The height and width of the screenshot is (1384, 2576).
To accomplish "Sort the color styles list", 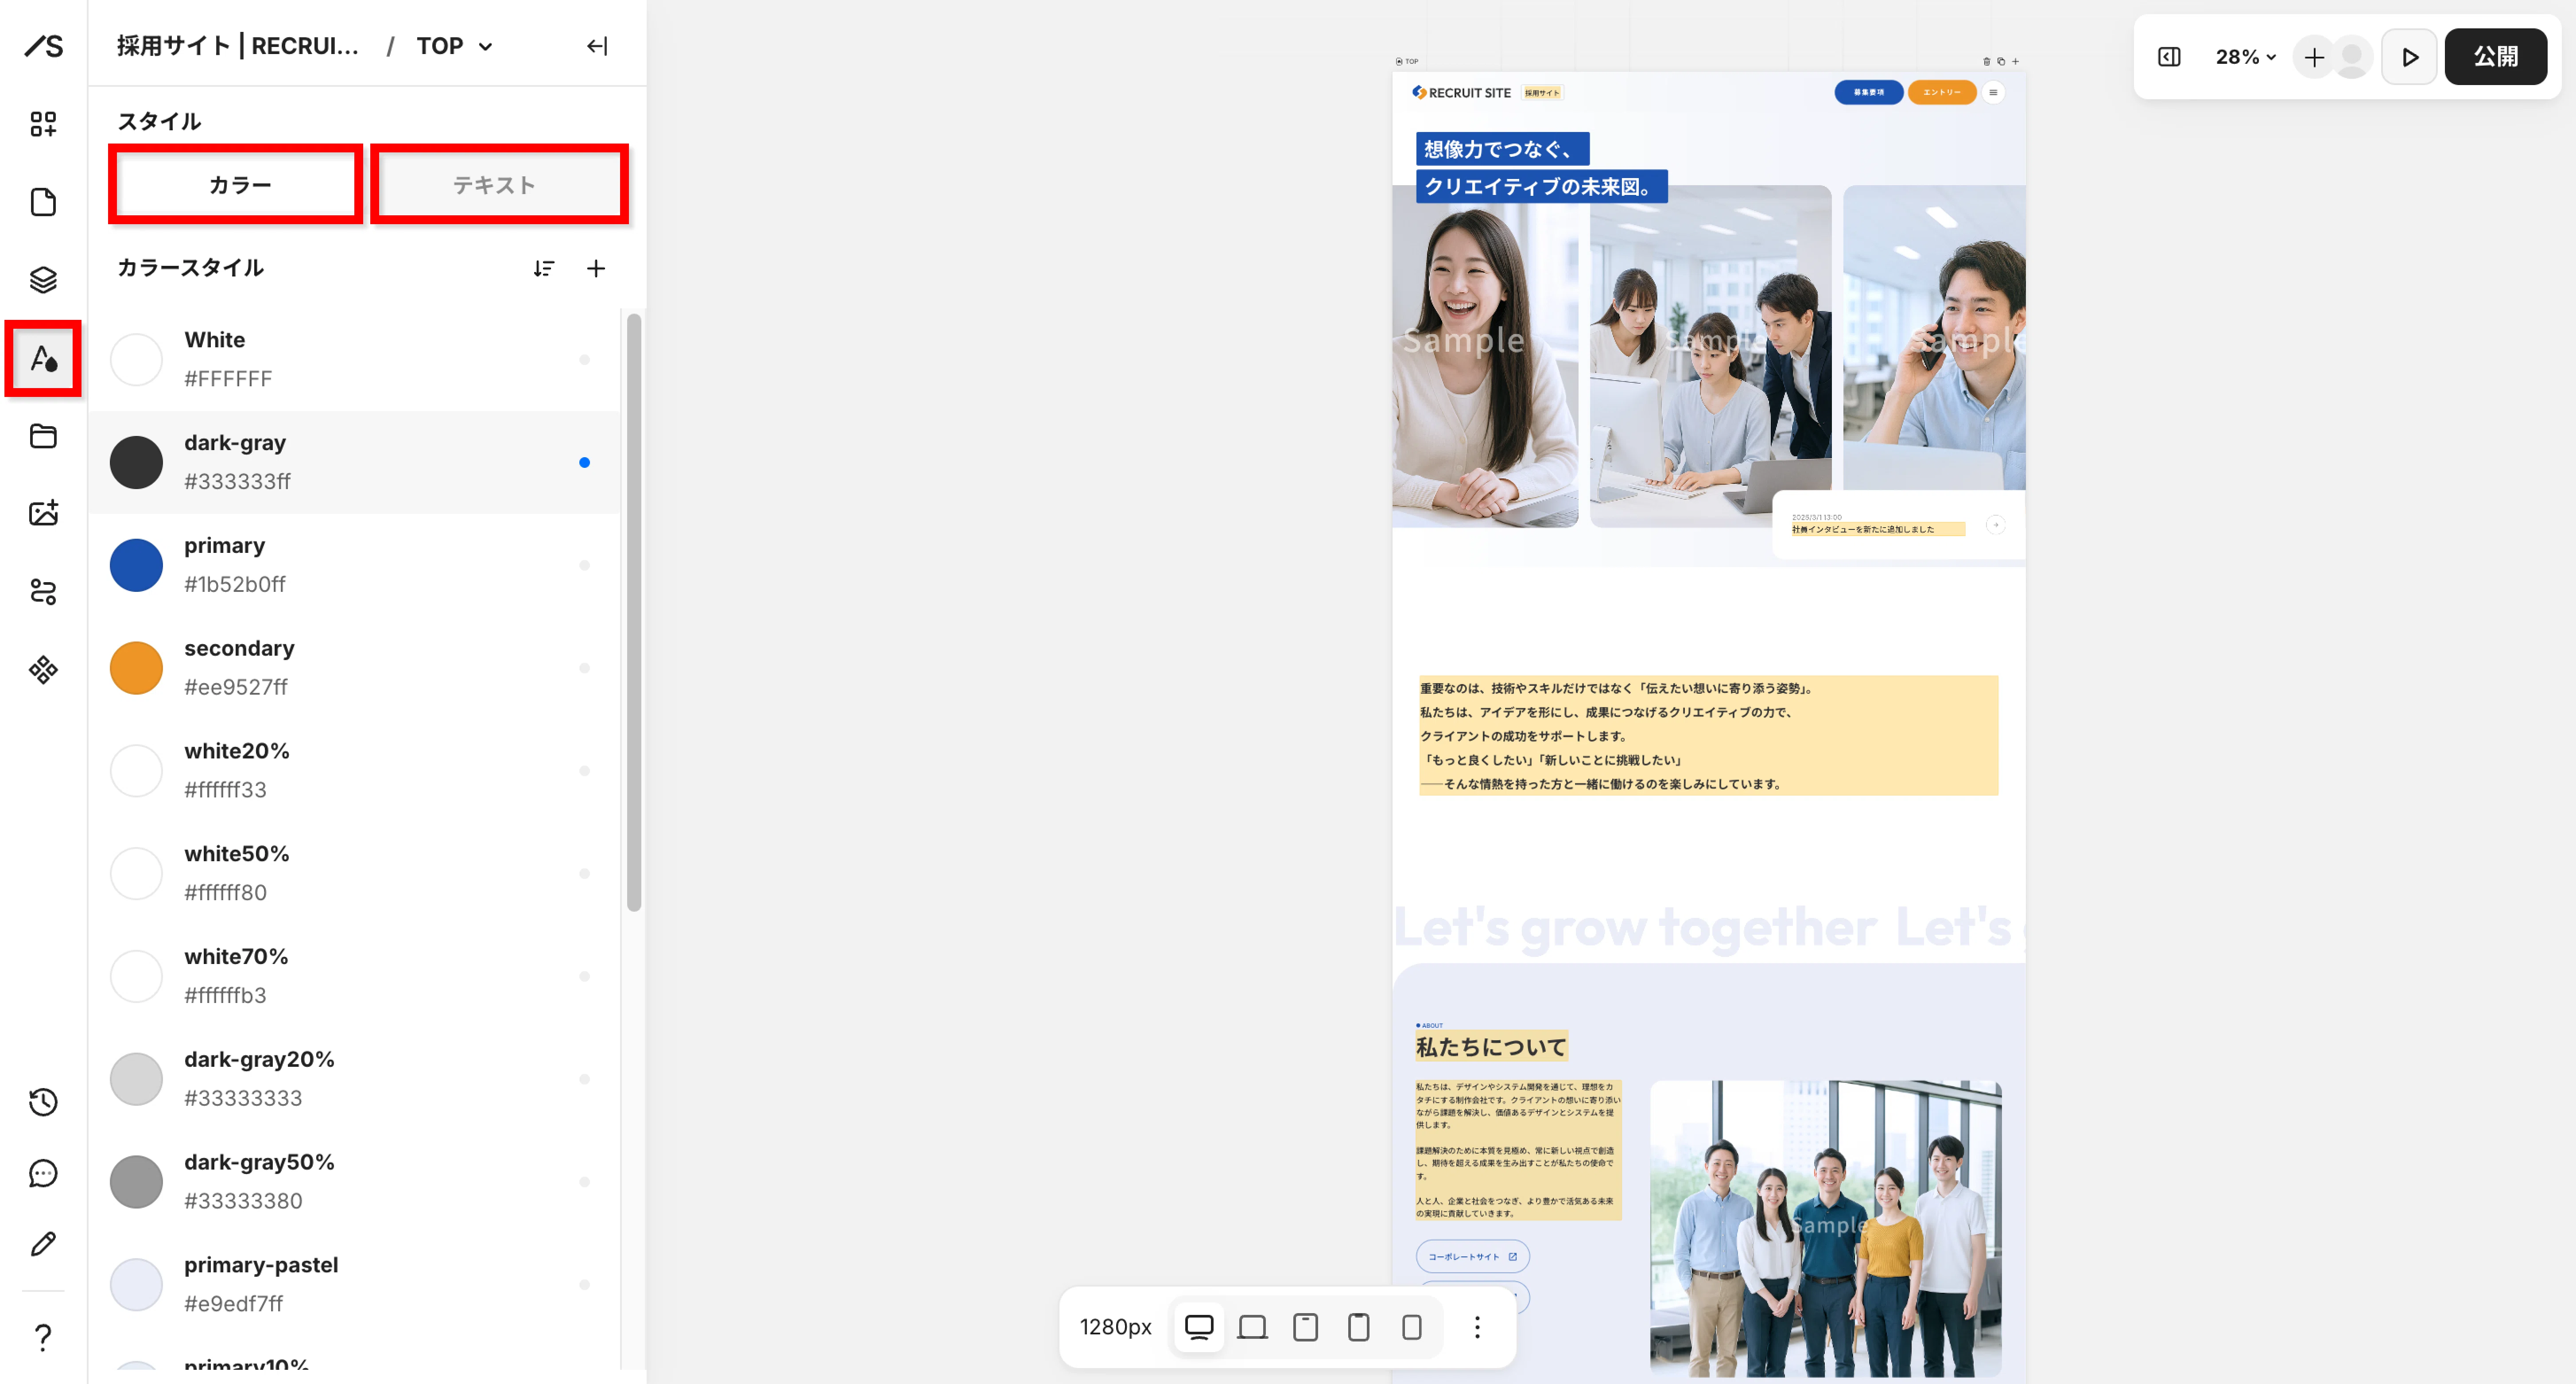I will point(544,268).
